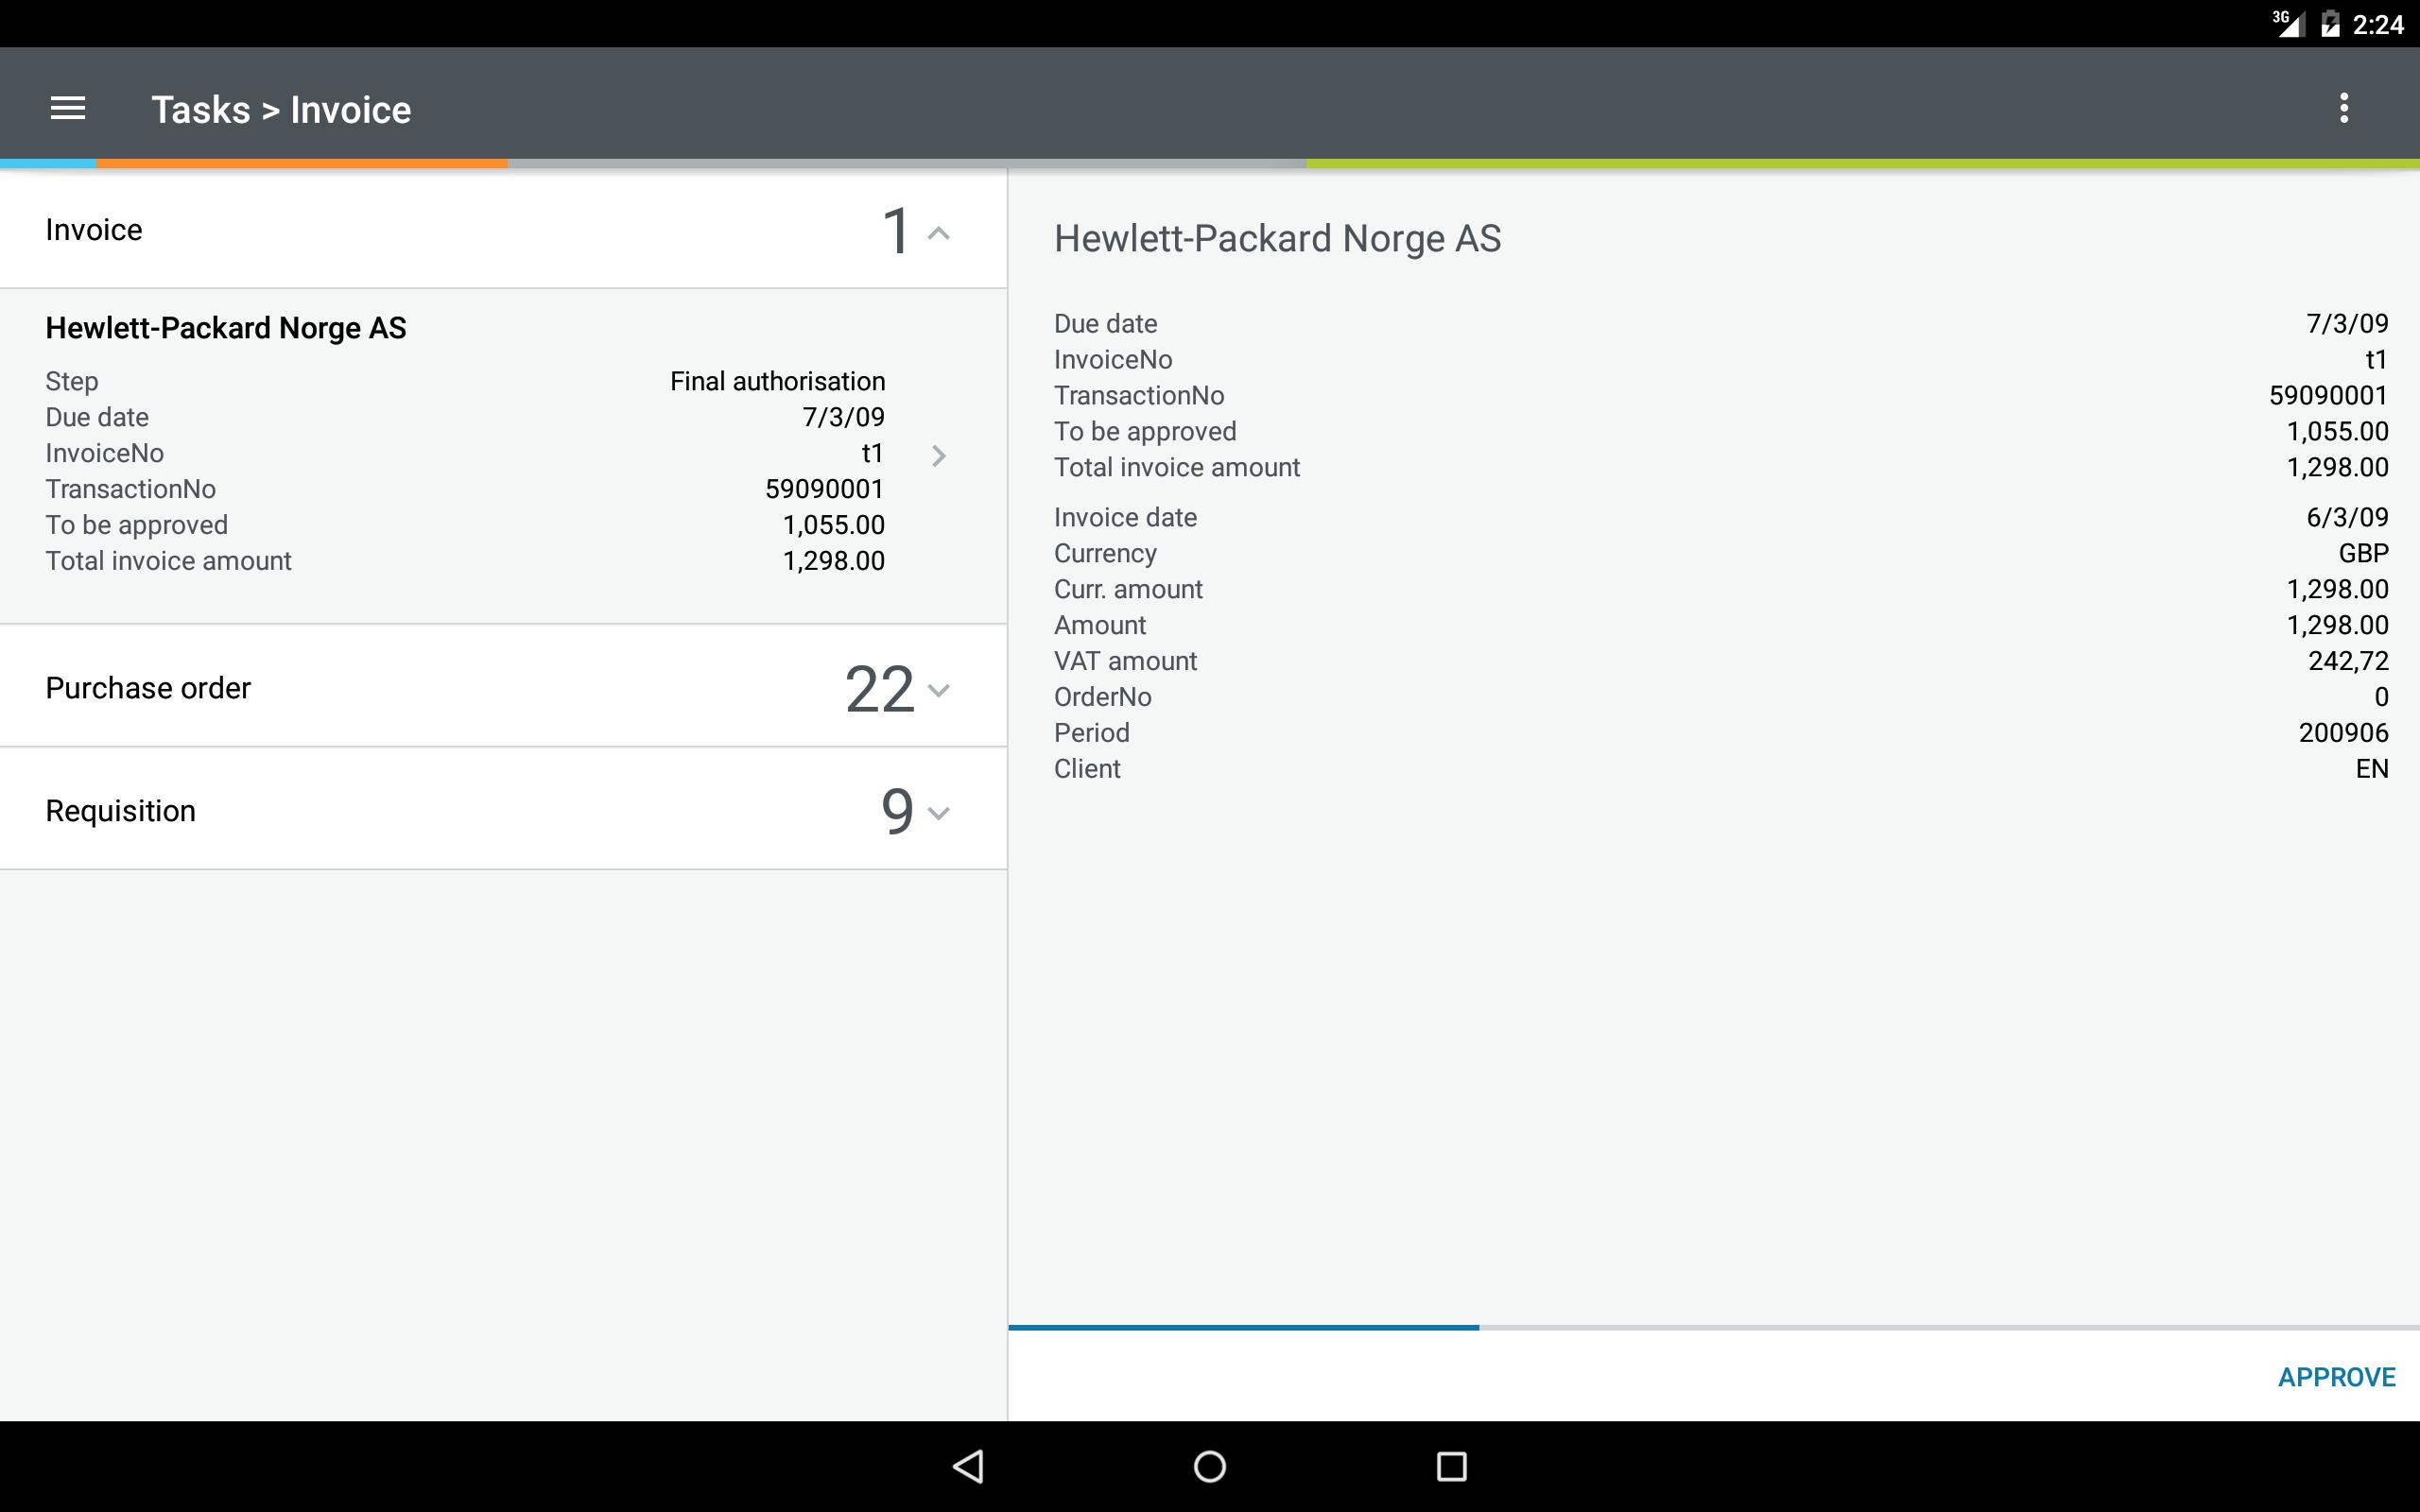
Task: Click the network type 3G indicator
Action: [2259, 21]
